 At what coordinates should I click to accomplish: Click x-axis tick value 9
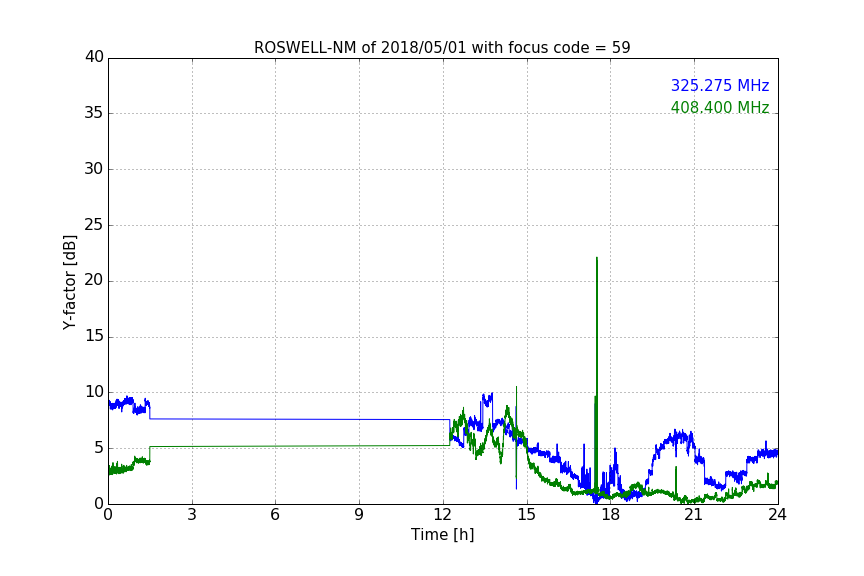pos(359,515)
